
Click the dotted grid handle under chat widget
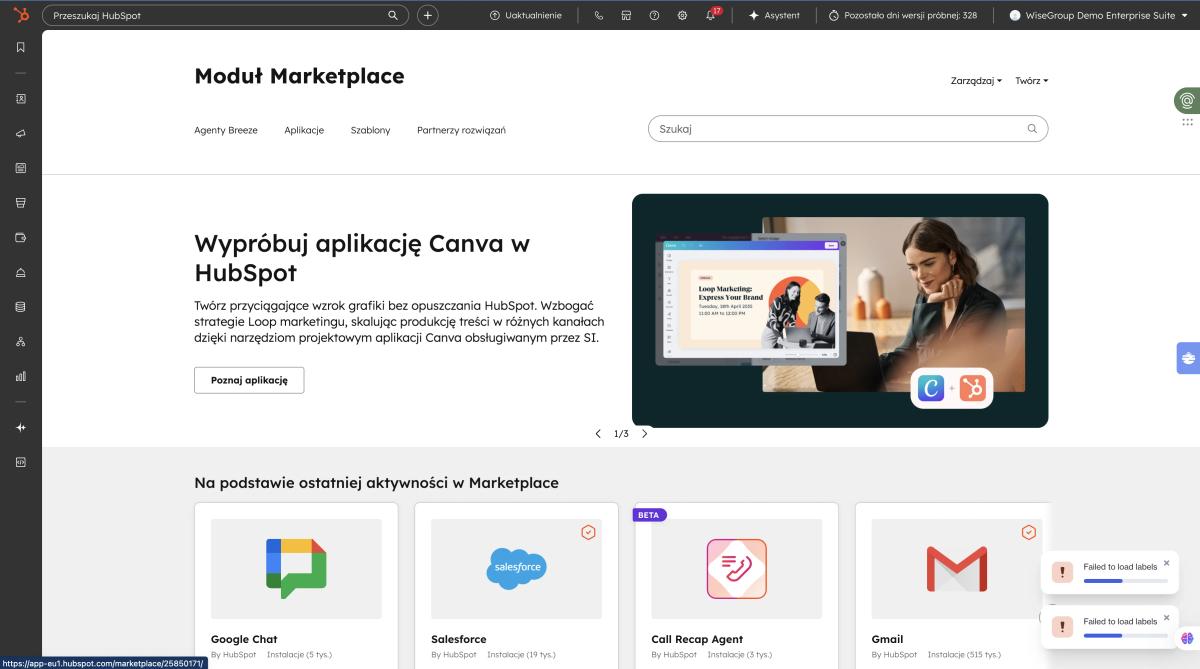coord(1188,122)
